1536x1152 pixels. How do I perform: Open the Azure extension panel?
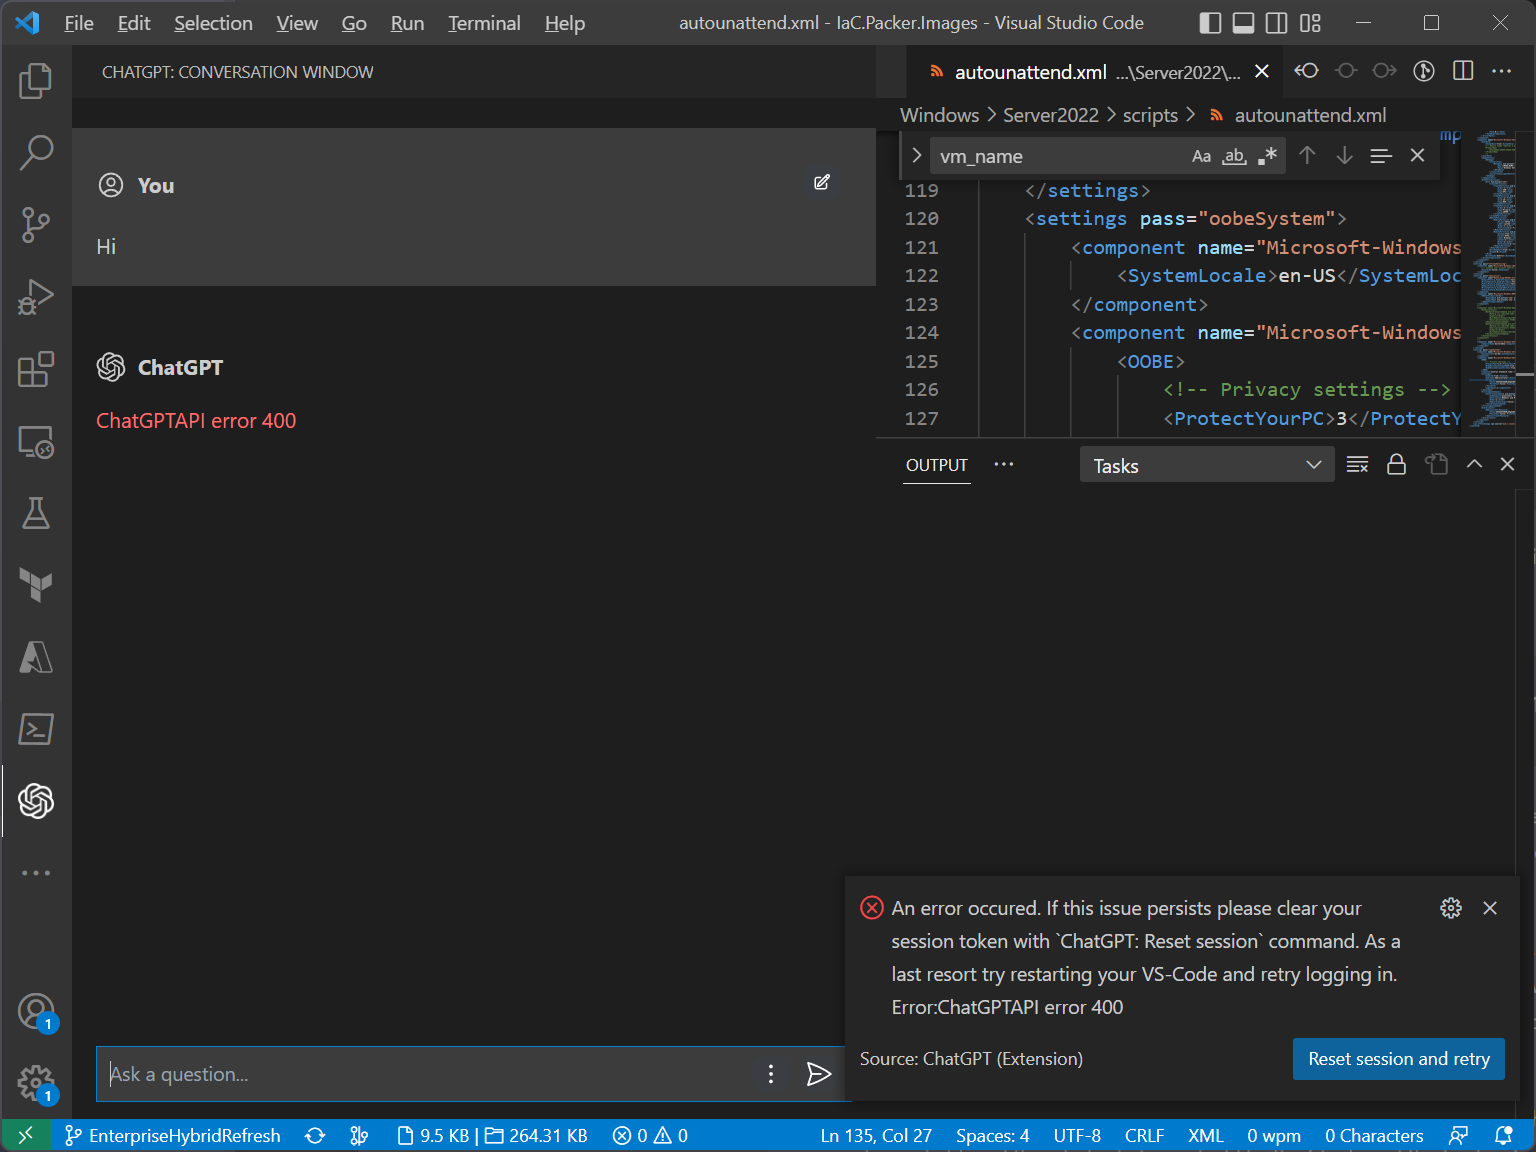36,657
